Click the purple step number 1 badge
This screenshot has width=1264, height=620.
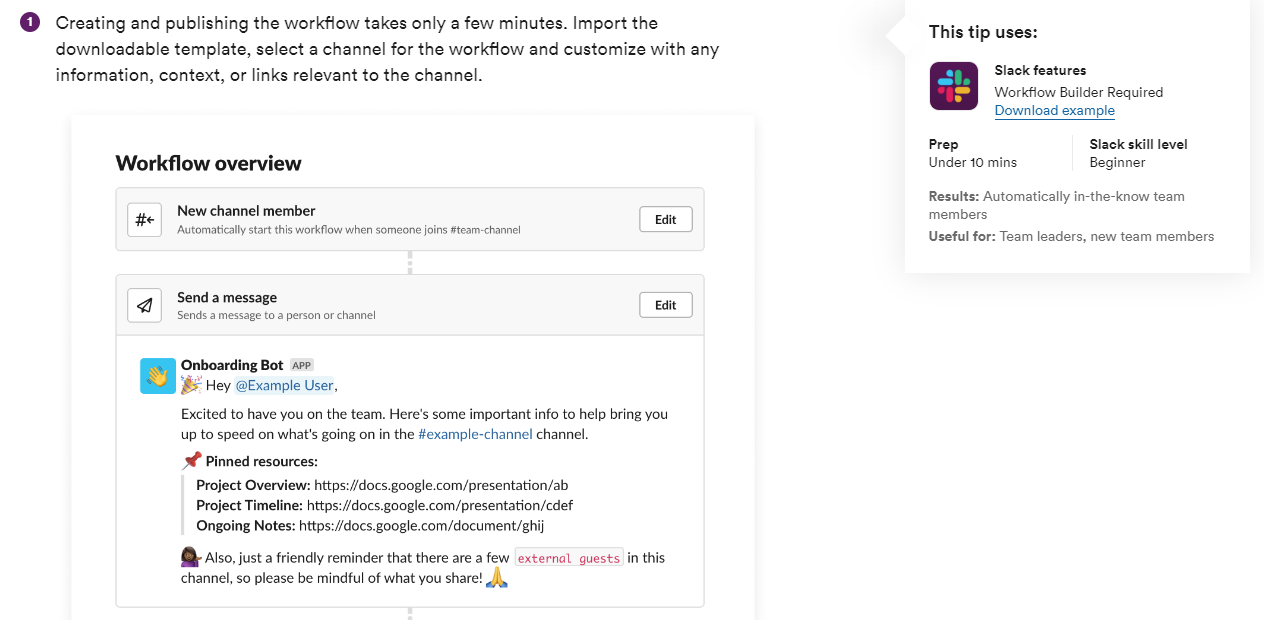pos(30,22)
